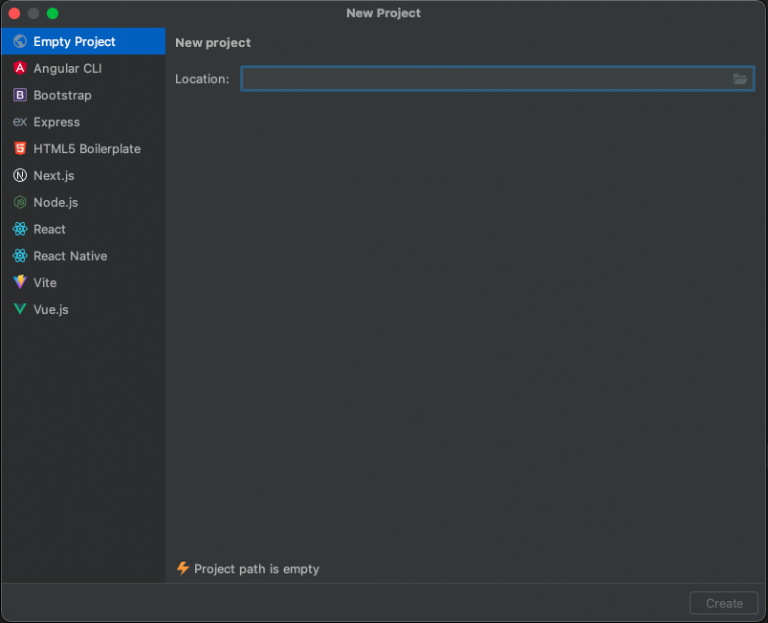Screen dimensions: 768x623
Task: Click the orange warning bolt icon
Action: [x=183, y=568]
